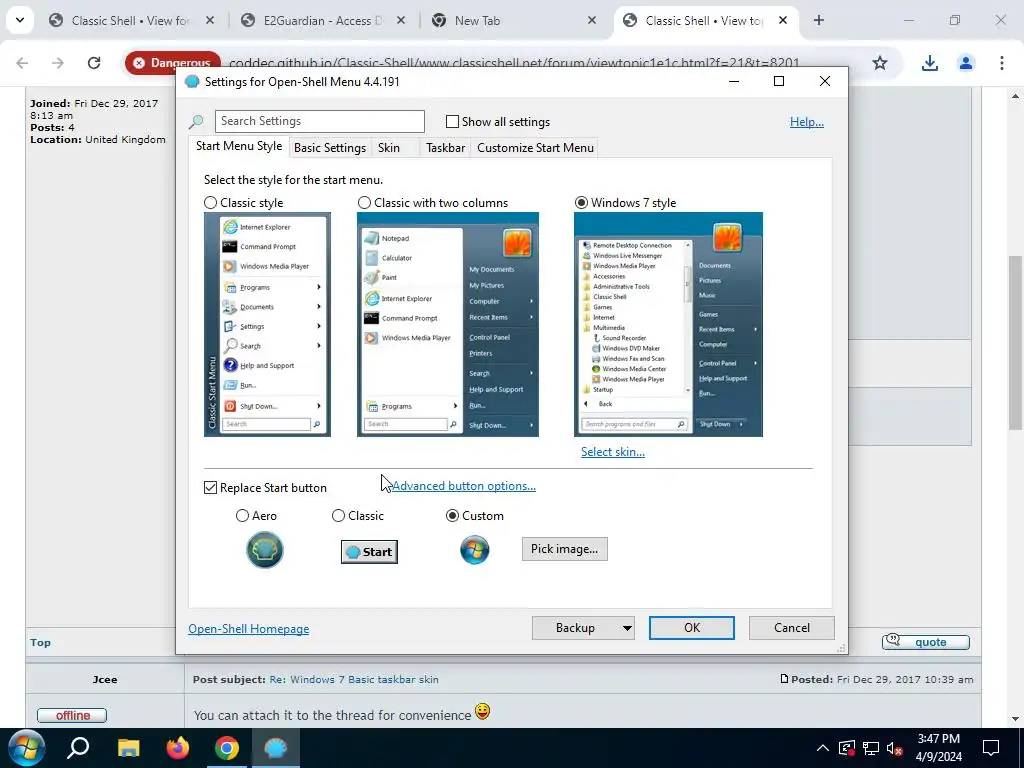Open Chrome downloads icon
1024x768 pixels.
(x=930, y=63)
